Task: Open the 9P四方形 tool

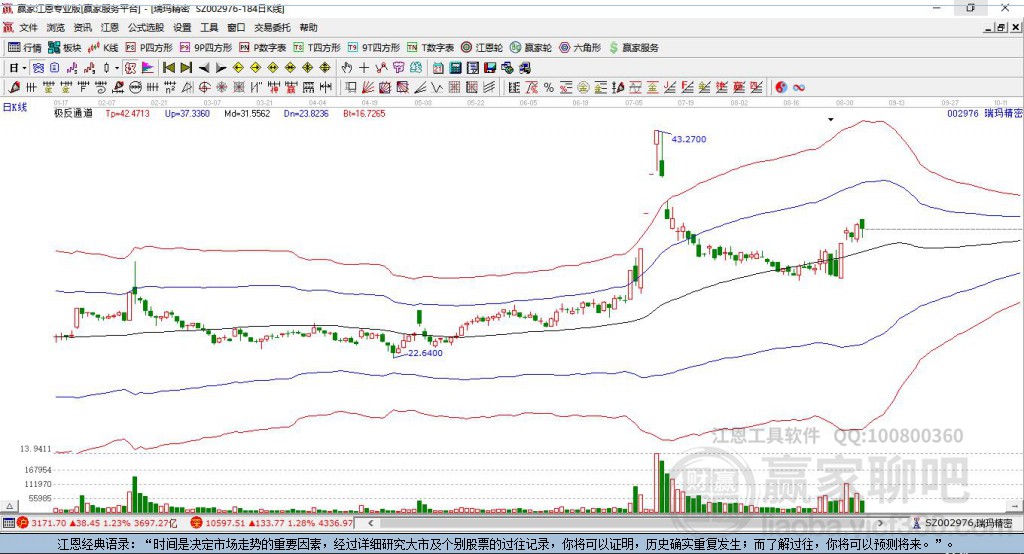Action: coord(206,48)
